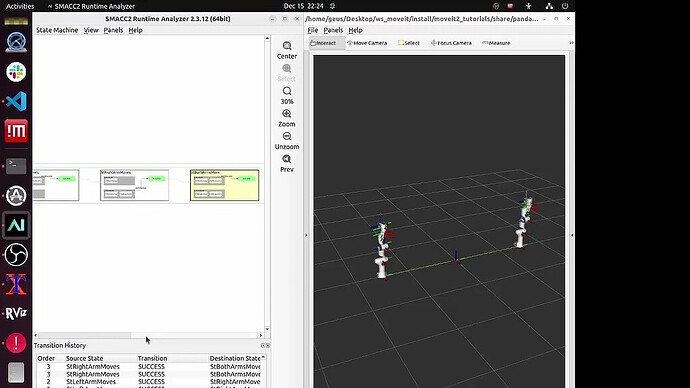Click the Unzoom icon
Screen dimensions: 690x388
tap(287, 136)
